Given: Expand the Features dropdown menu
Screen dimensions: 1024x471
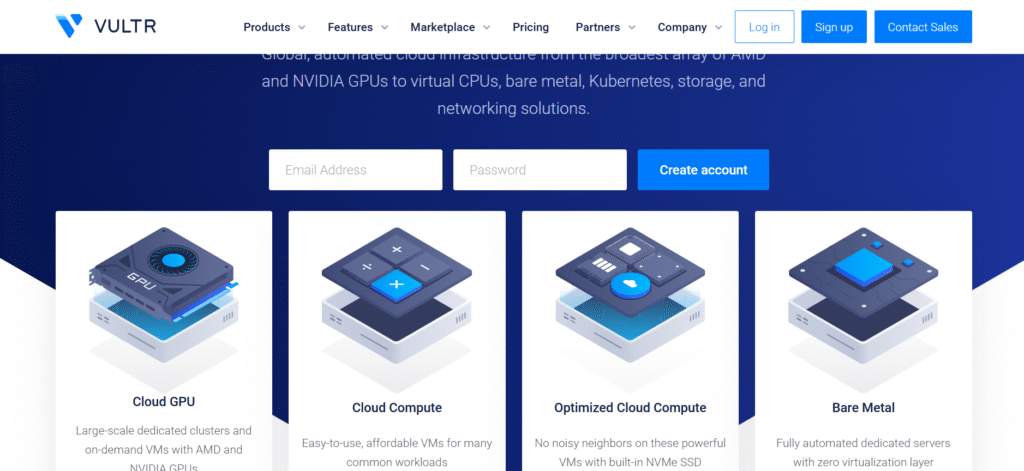Looking at the screenshot, I should click(357, 27).
